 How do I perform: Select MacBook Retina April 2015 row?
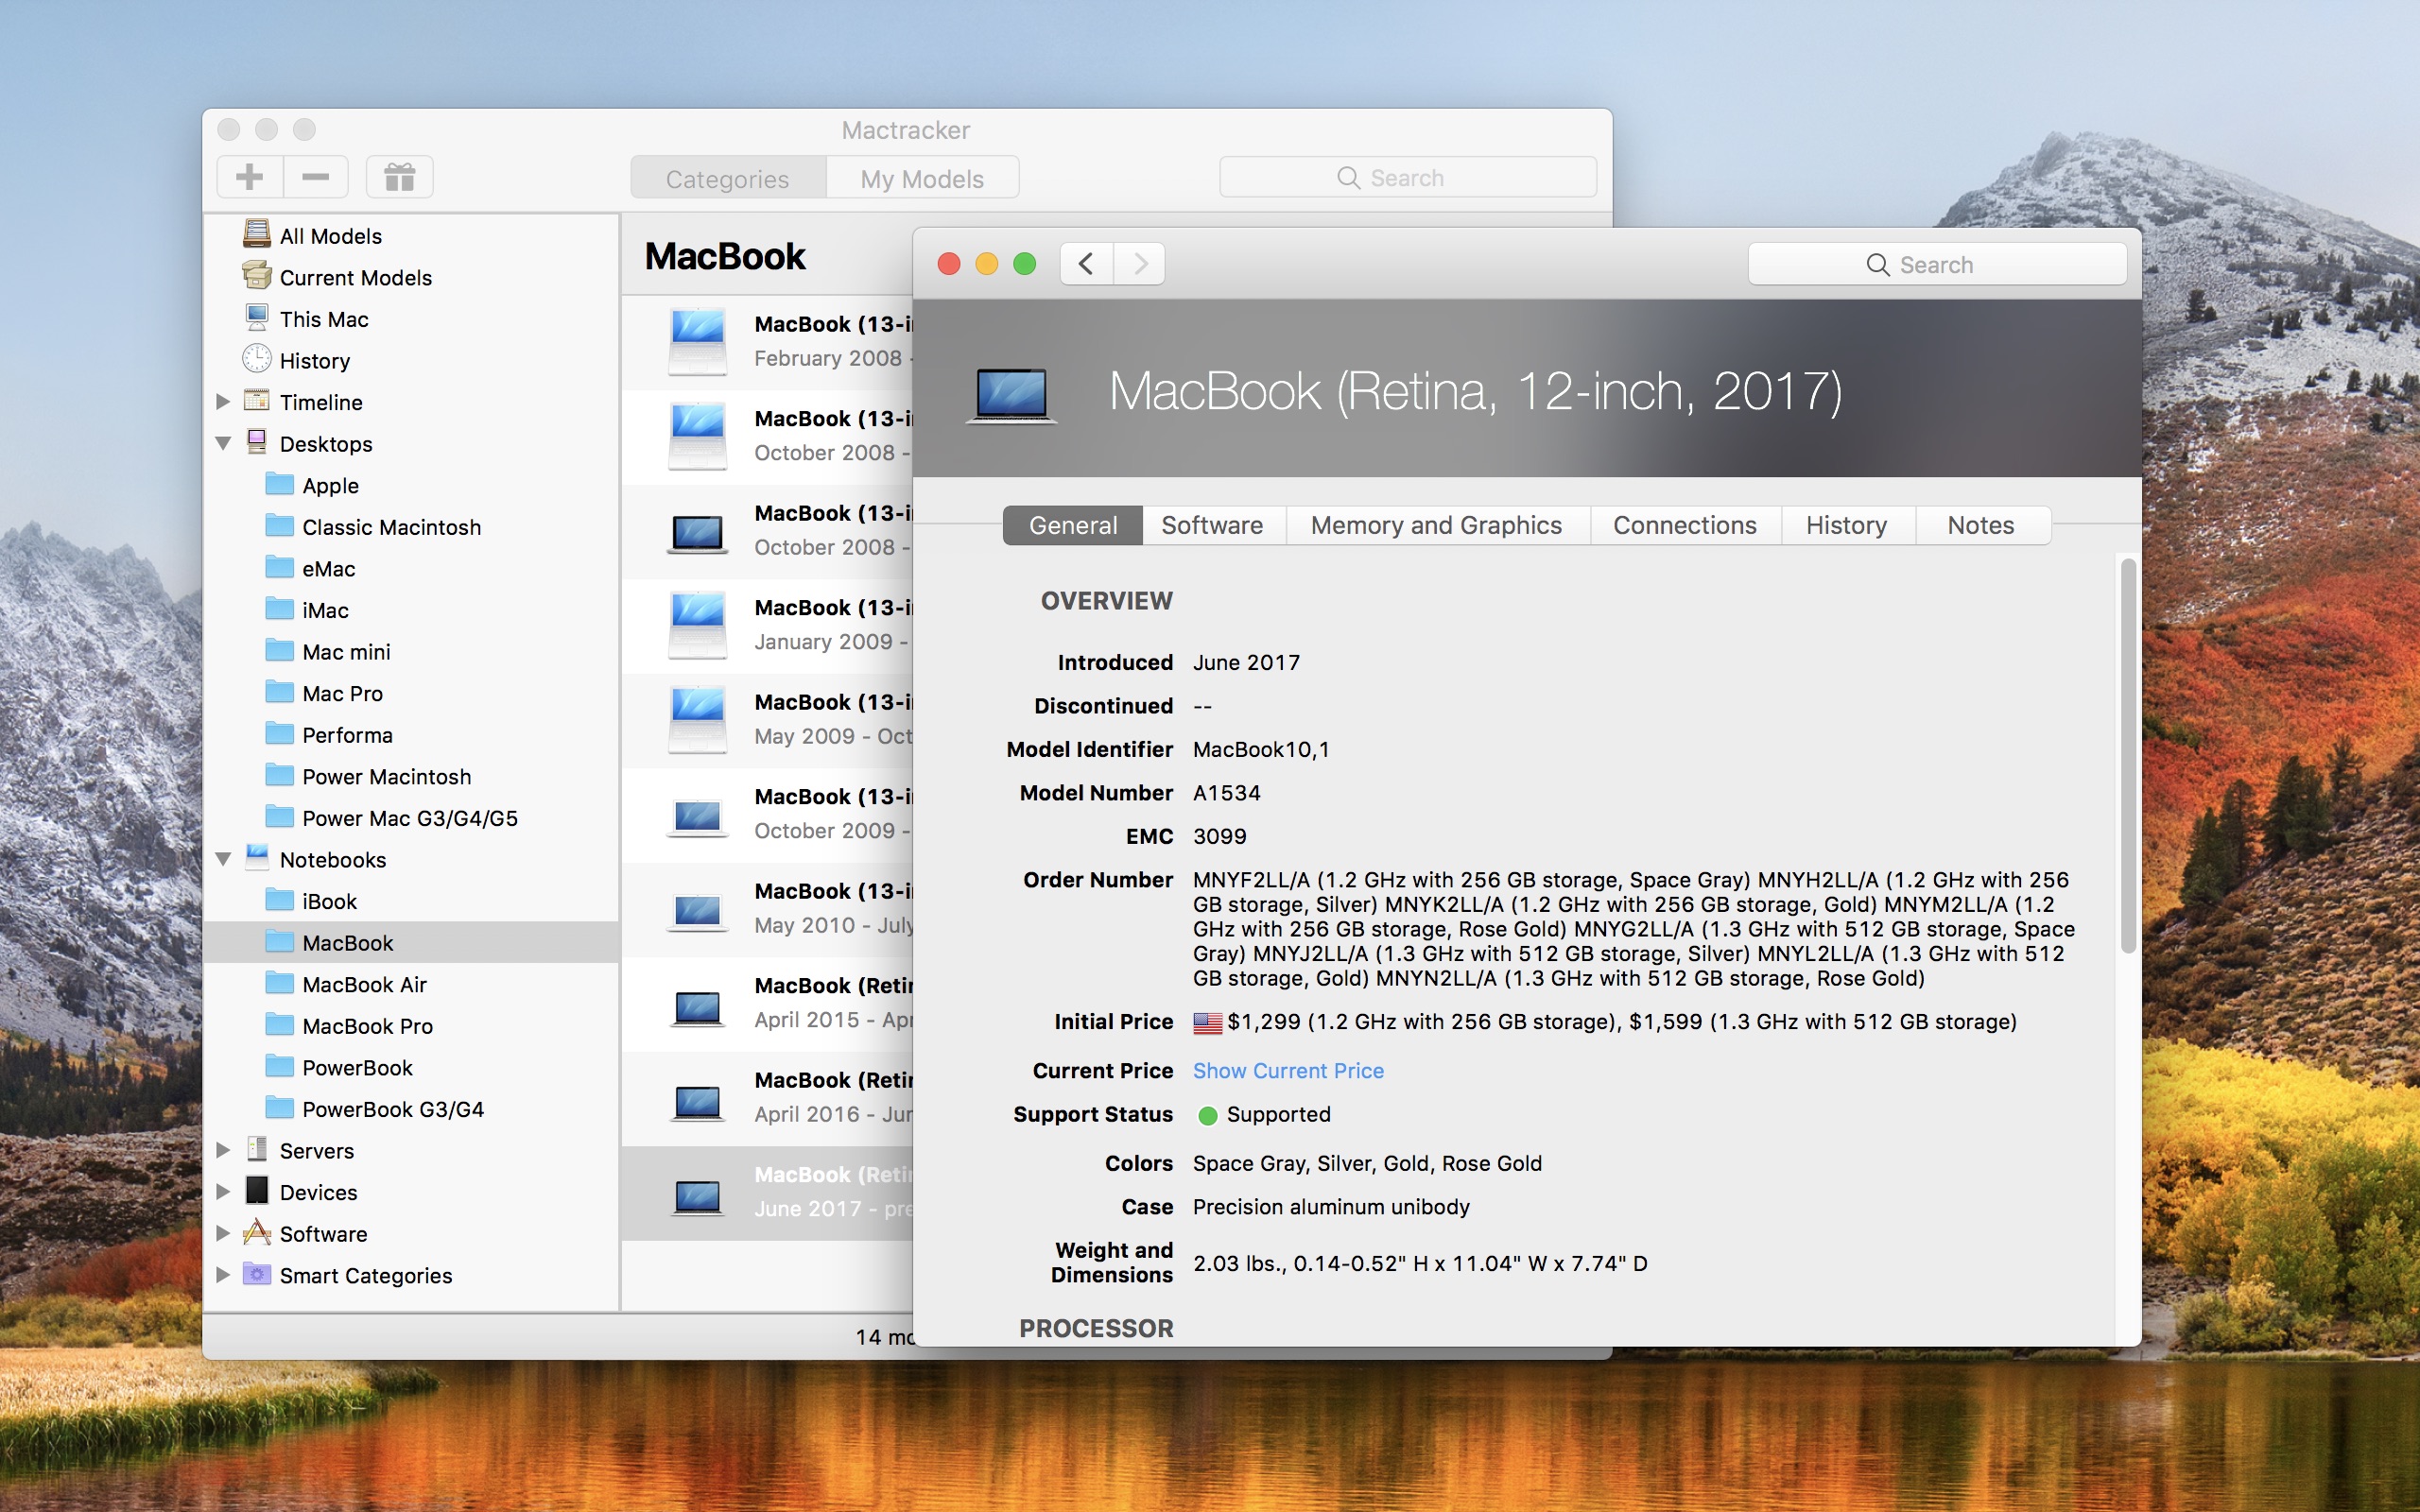point(768,1003)
